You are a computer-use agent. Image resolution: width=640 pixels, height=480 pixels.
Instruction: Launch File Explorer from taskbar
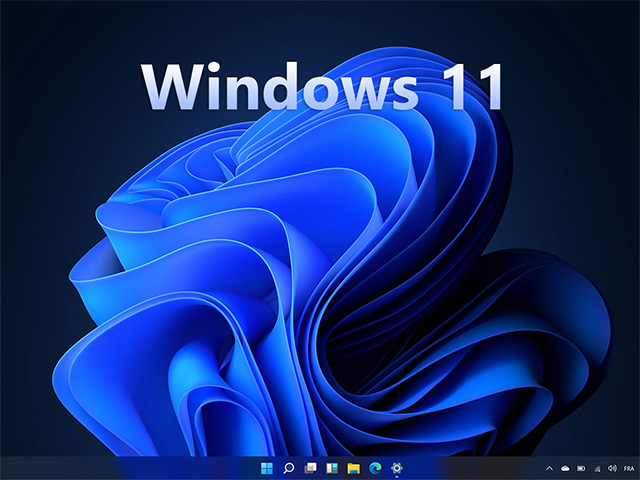pos(353,468)
